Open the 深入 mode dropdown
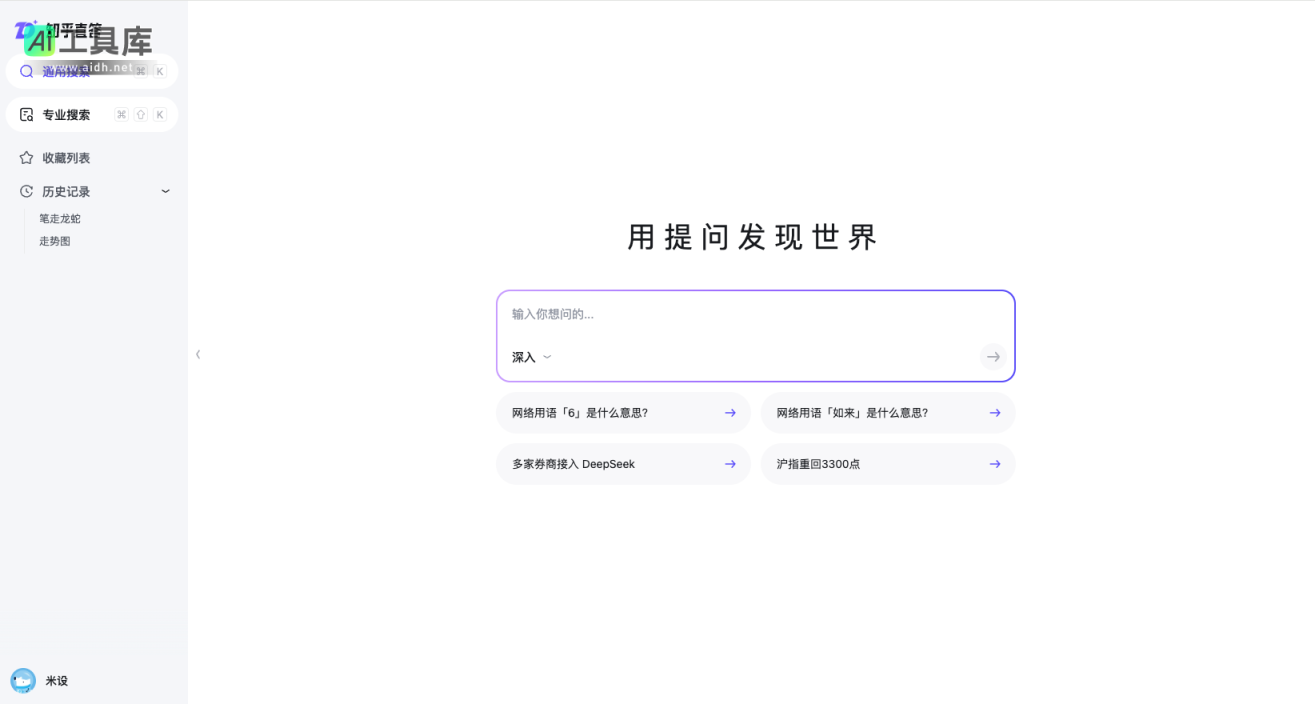 530,357
